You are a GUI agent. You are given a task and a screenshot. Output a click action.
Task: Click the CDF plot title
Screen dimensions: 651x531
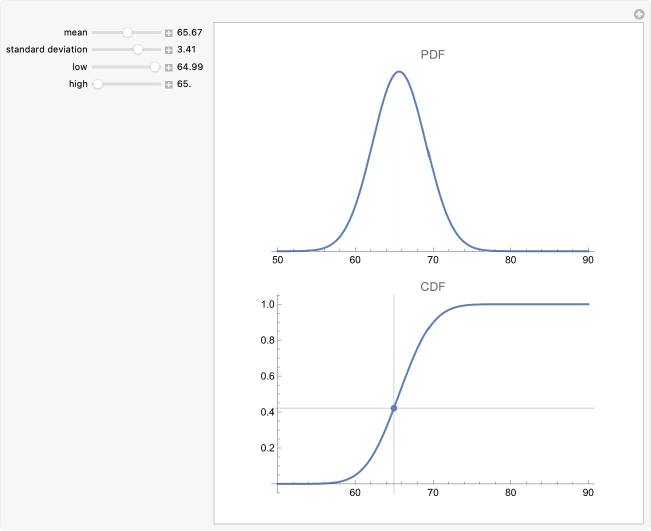432,287
